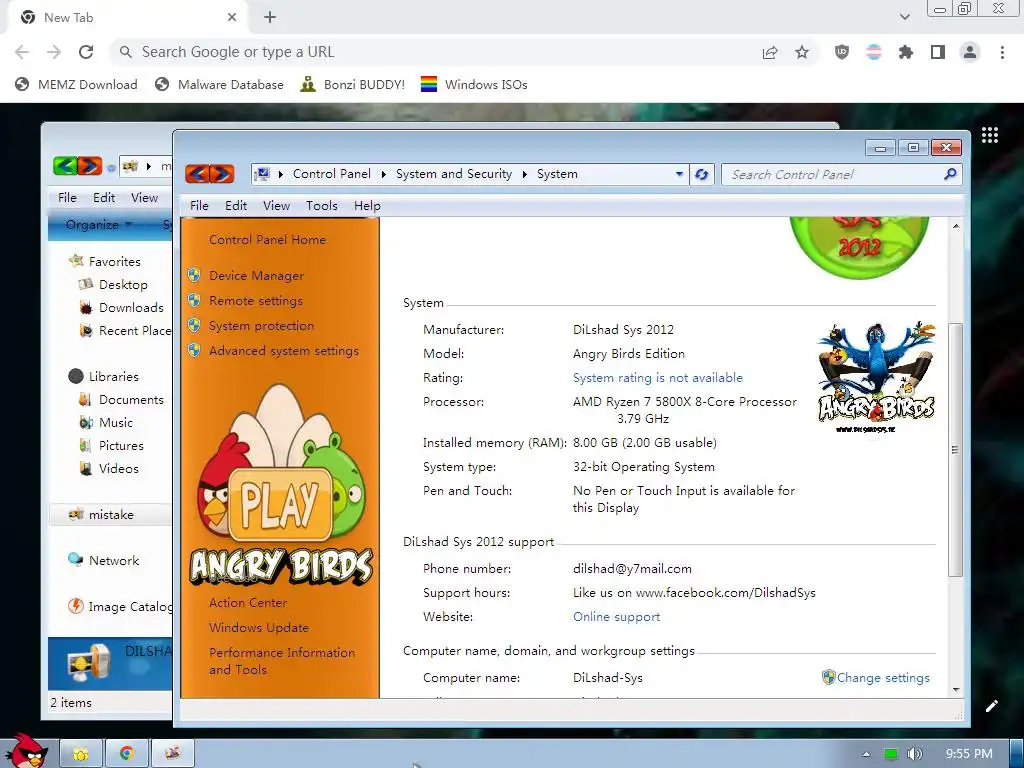Open the Windows ISOs bookmark
The image size is (1024, 768).
coord(474,84)
